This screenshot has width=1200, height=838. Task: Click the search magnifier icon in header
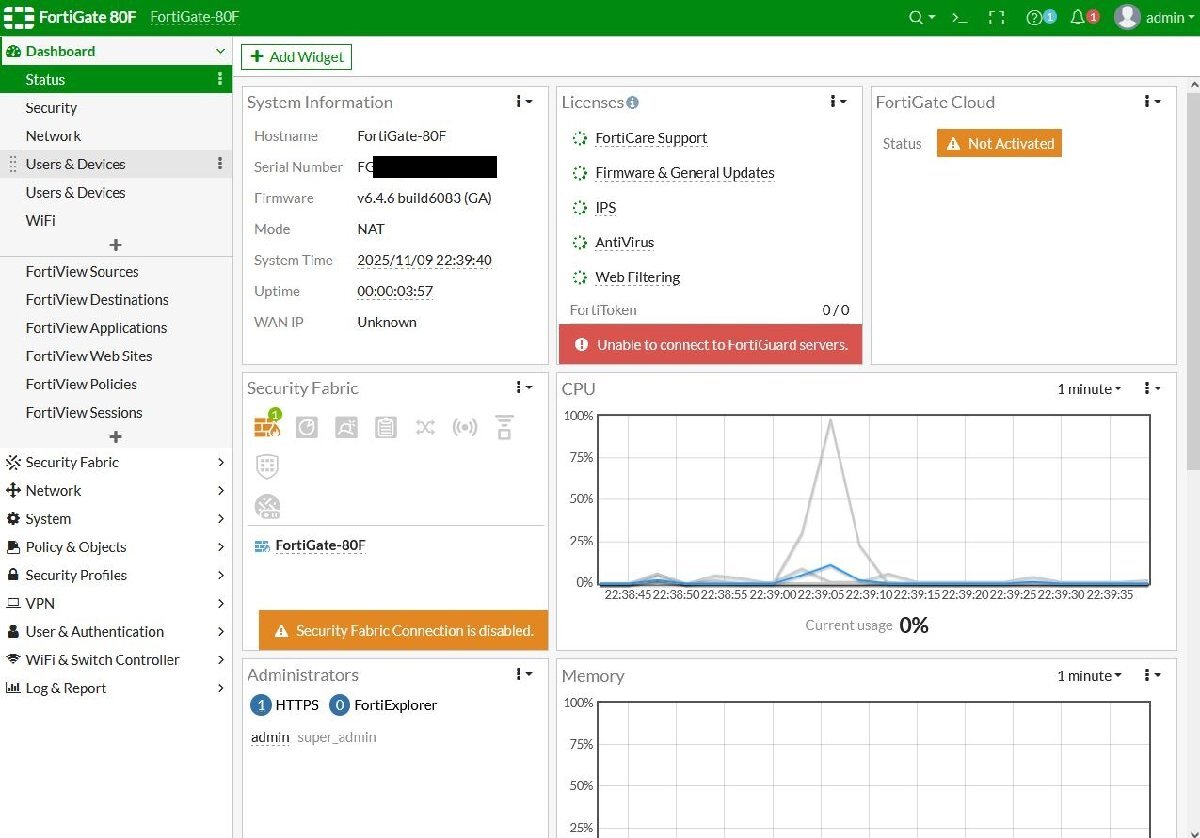click(915, 18)
